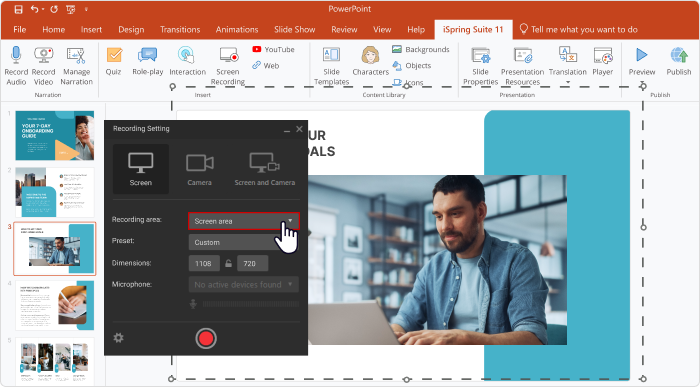Open Translation tool
This screenshot has width=700, height=387.
pyautogui.click(x=567, y=61)
